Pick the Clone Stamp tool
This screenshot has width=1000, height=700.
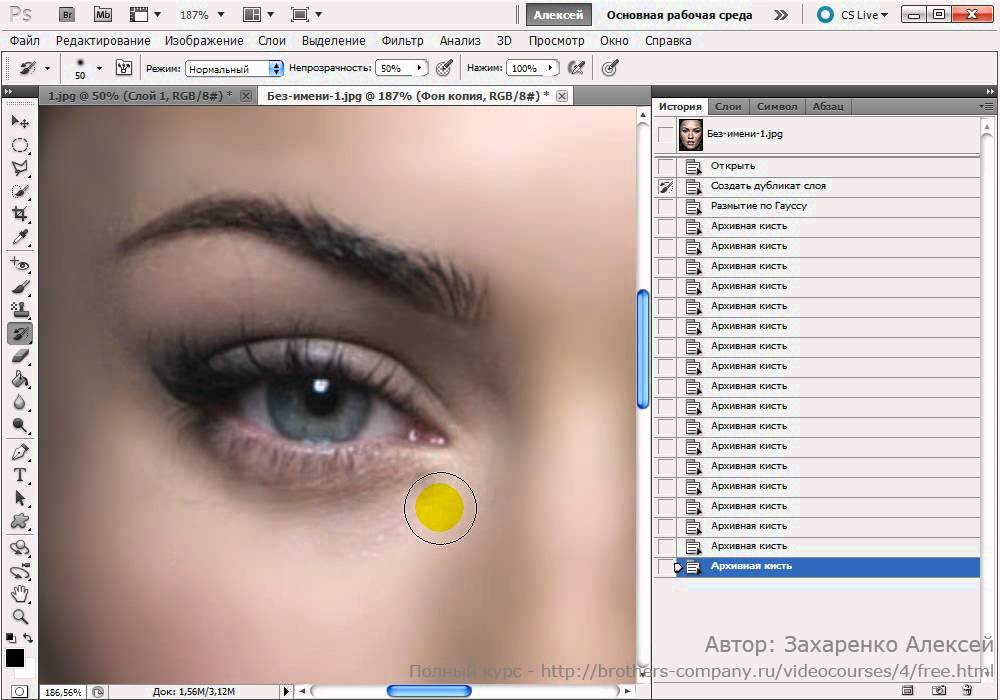19,310
